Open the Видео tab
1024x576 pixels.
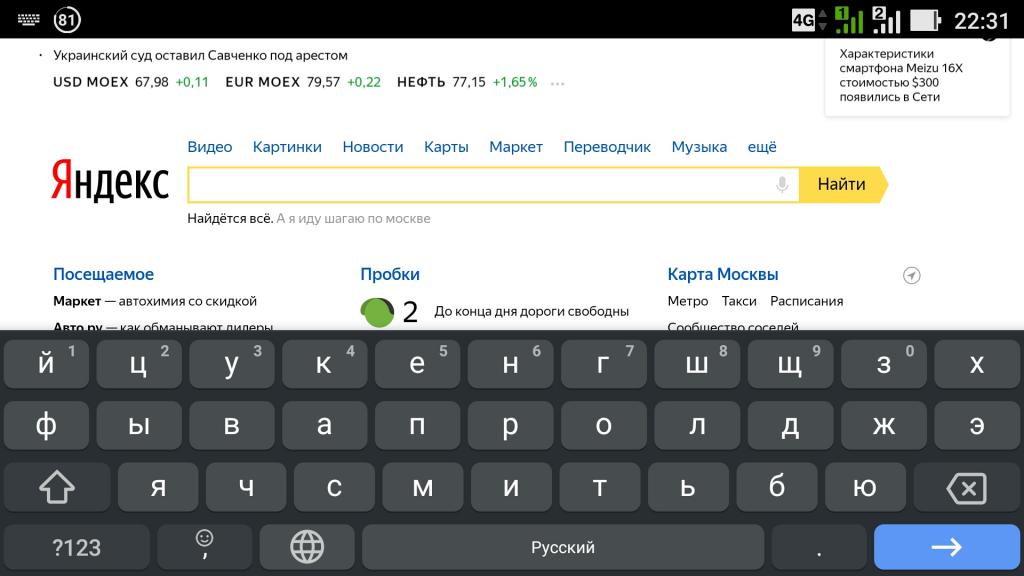pyautogui.click(x=210, y=147)
